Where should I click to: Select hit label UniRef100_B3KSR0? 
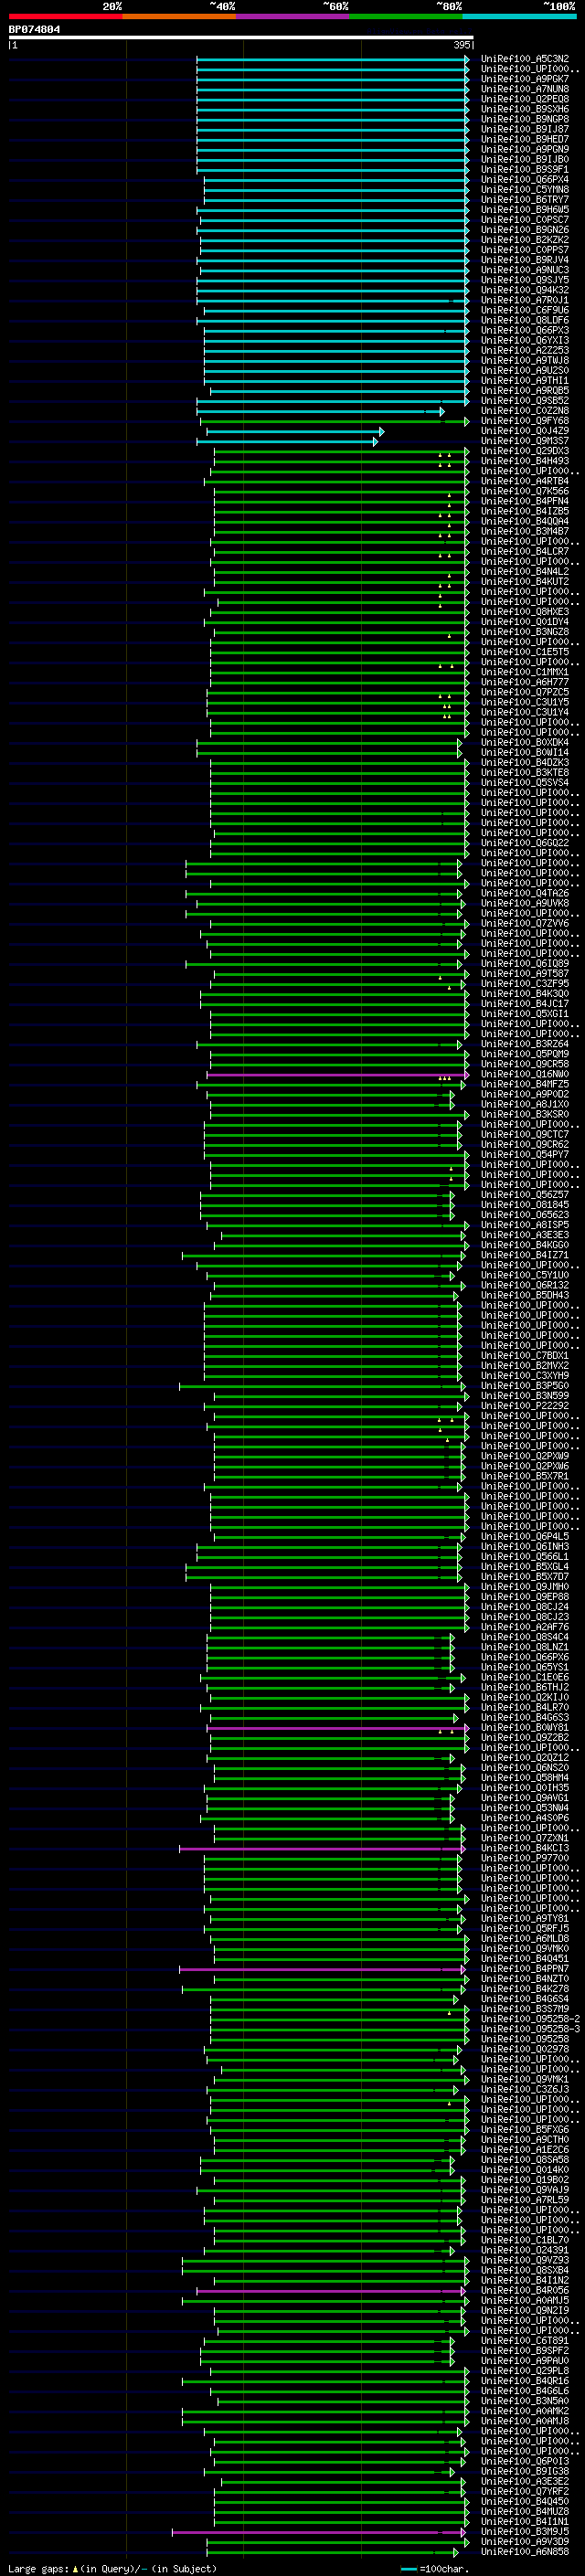(x=525, y=1115)
